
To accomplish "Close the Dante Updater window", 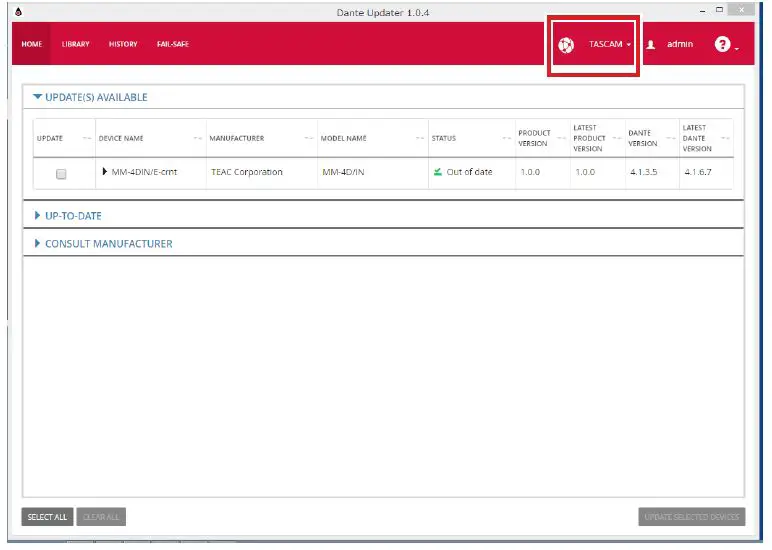I will (741, 10).
